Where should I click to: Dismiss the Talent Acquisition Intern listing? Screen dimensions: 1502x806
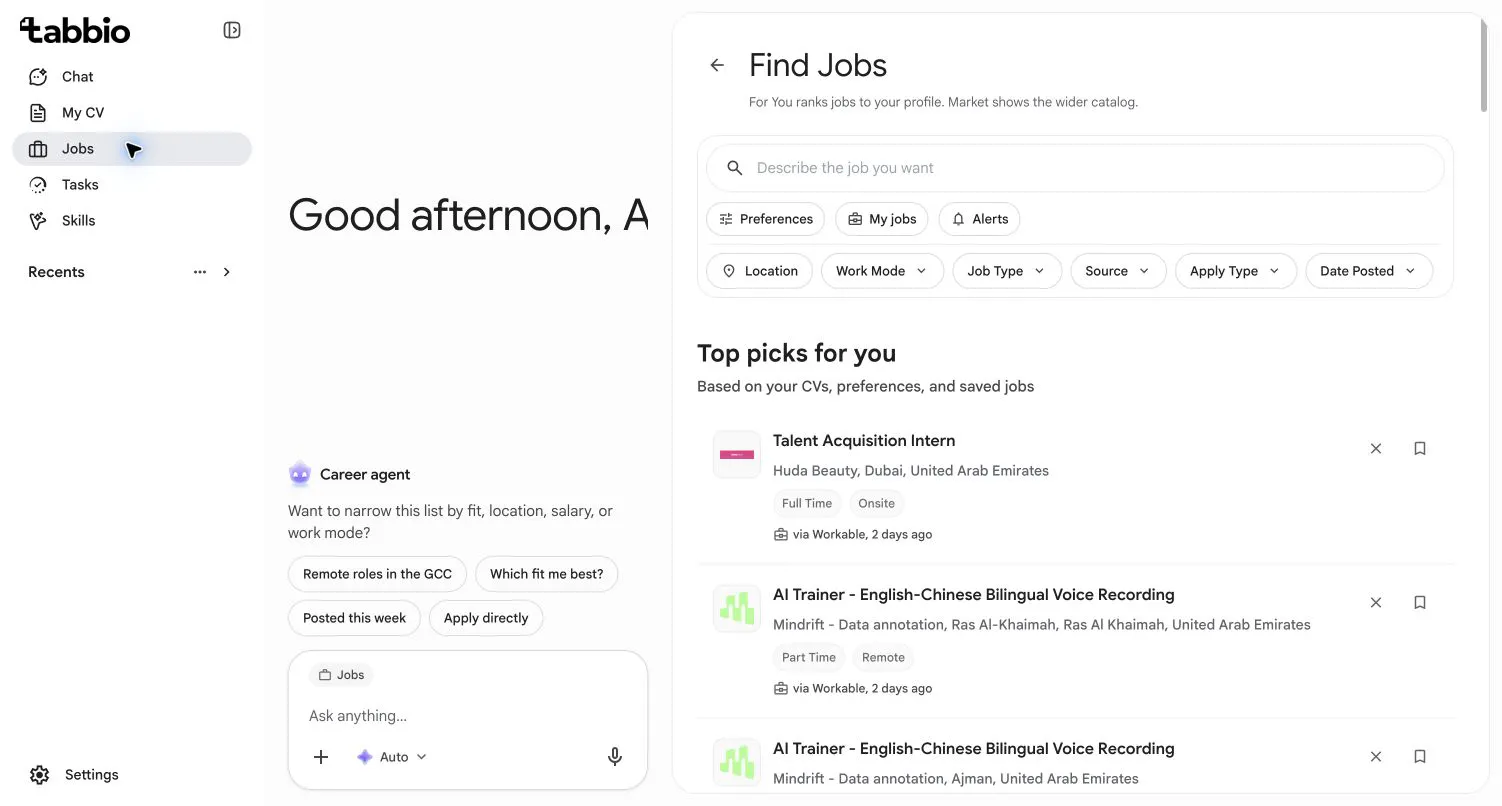click(1376, 448)
